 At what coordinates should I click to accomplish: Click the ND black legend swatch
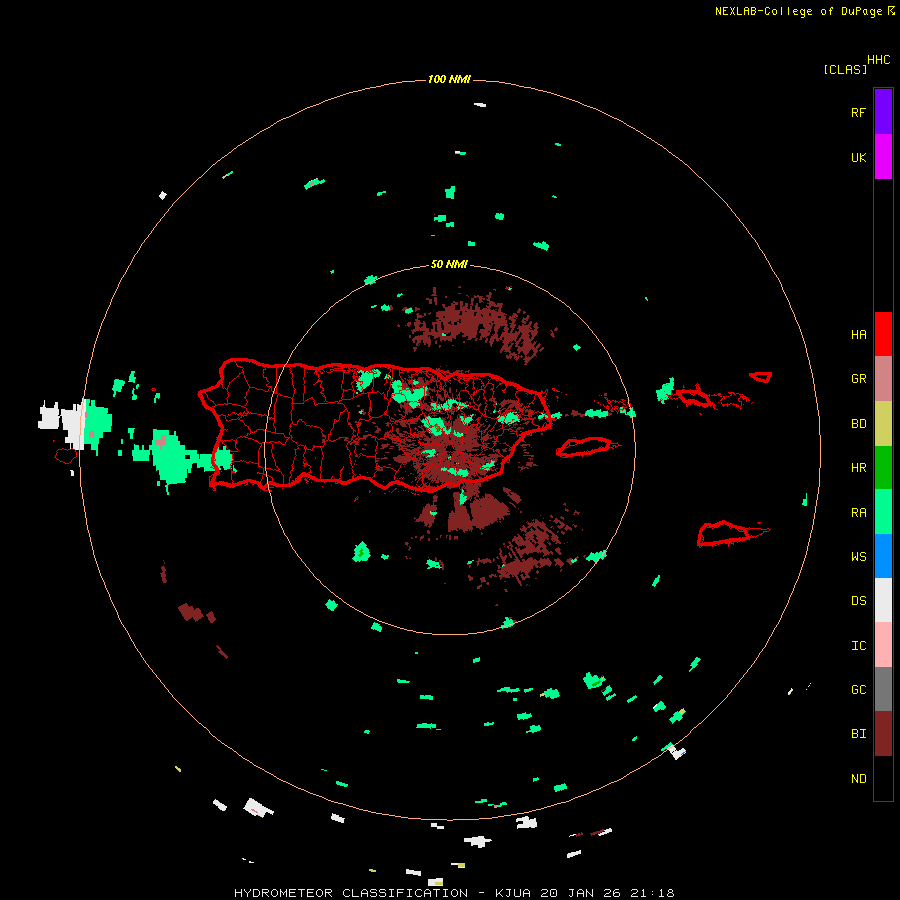tap(883, 778)
